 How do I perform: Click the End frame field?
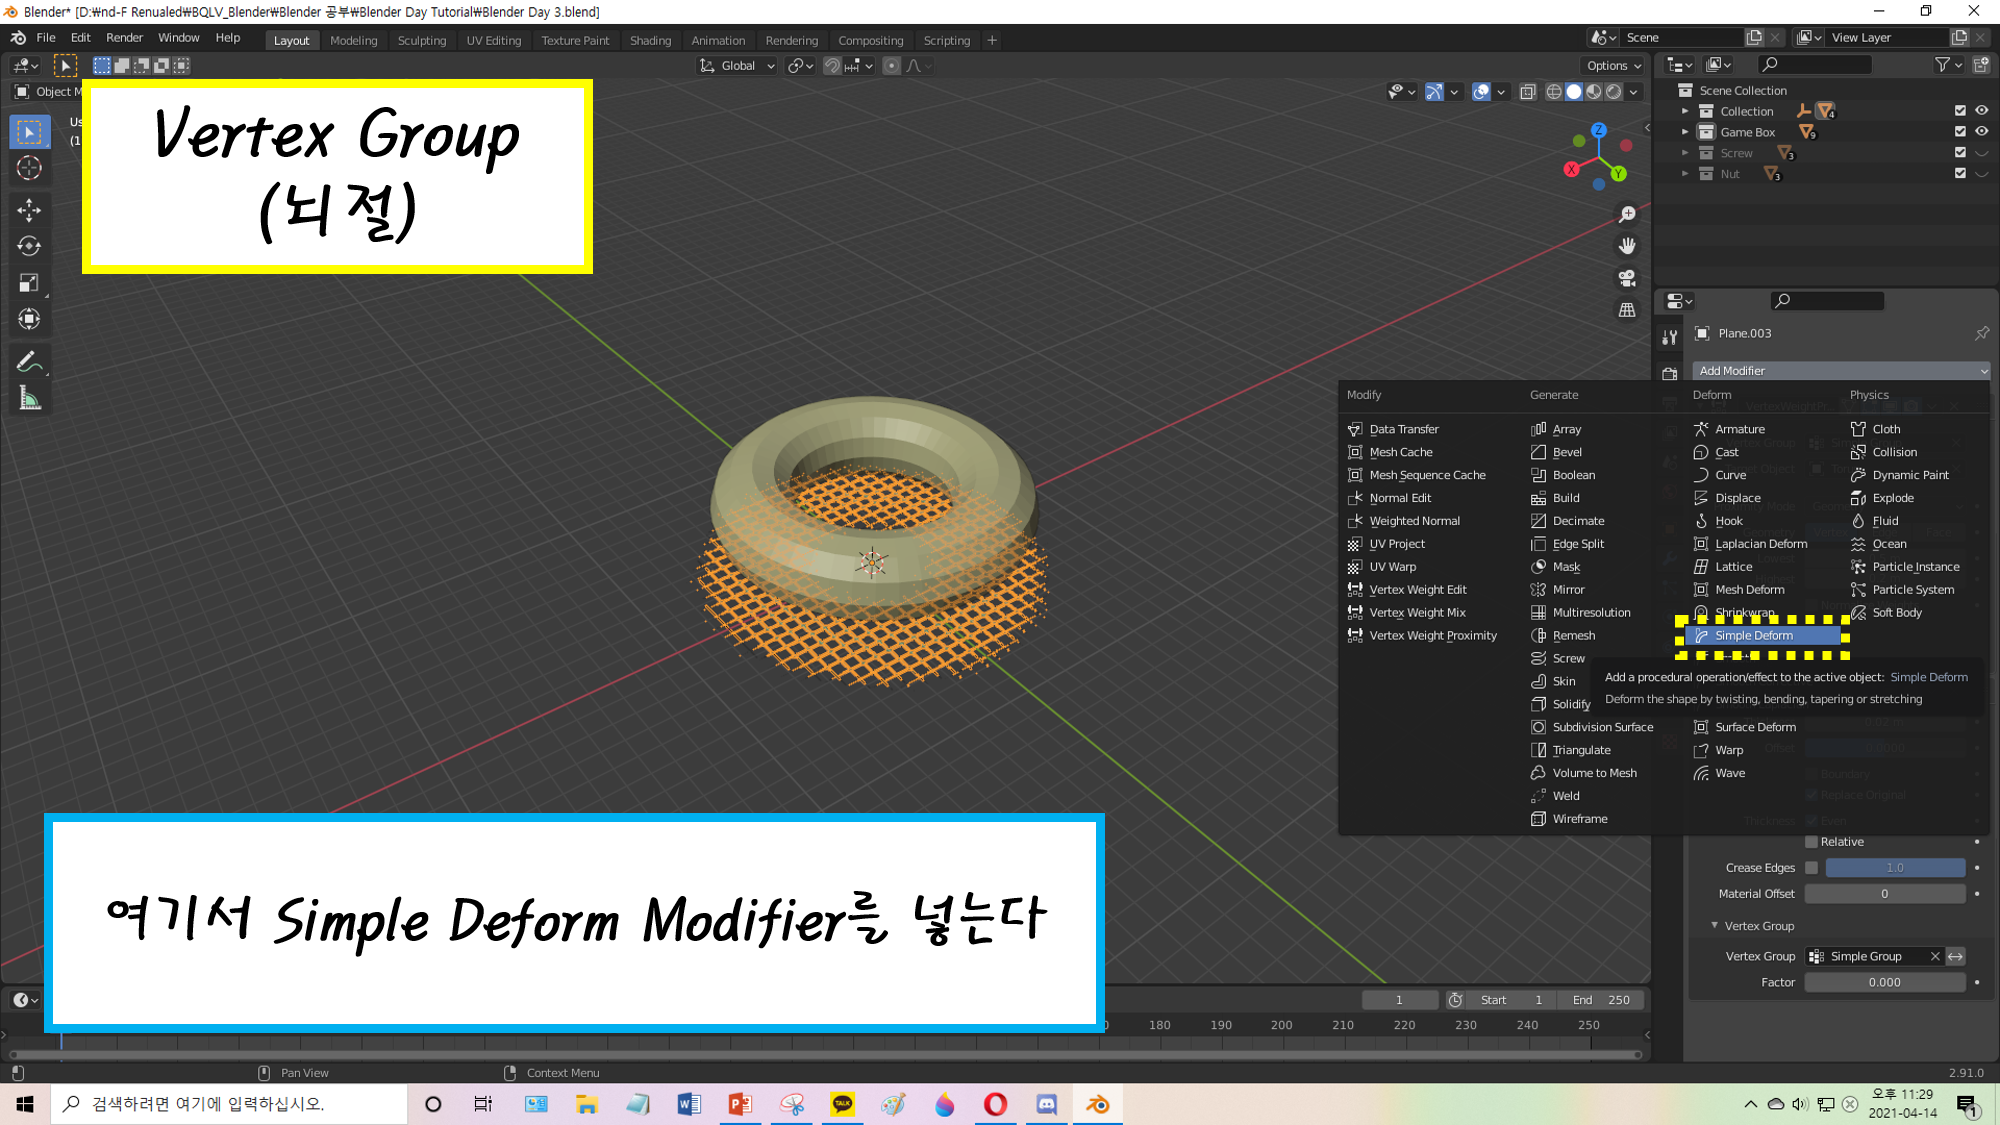tap(1602, 1000)
